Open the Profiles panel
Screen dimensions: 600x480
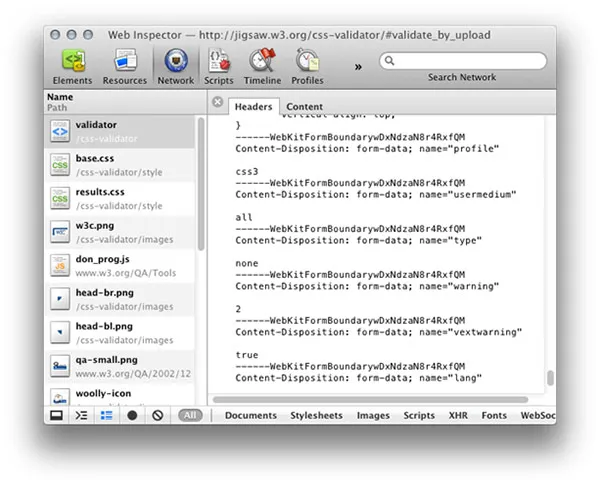click(307, 66)
